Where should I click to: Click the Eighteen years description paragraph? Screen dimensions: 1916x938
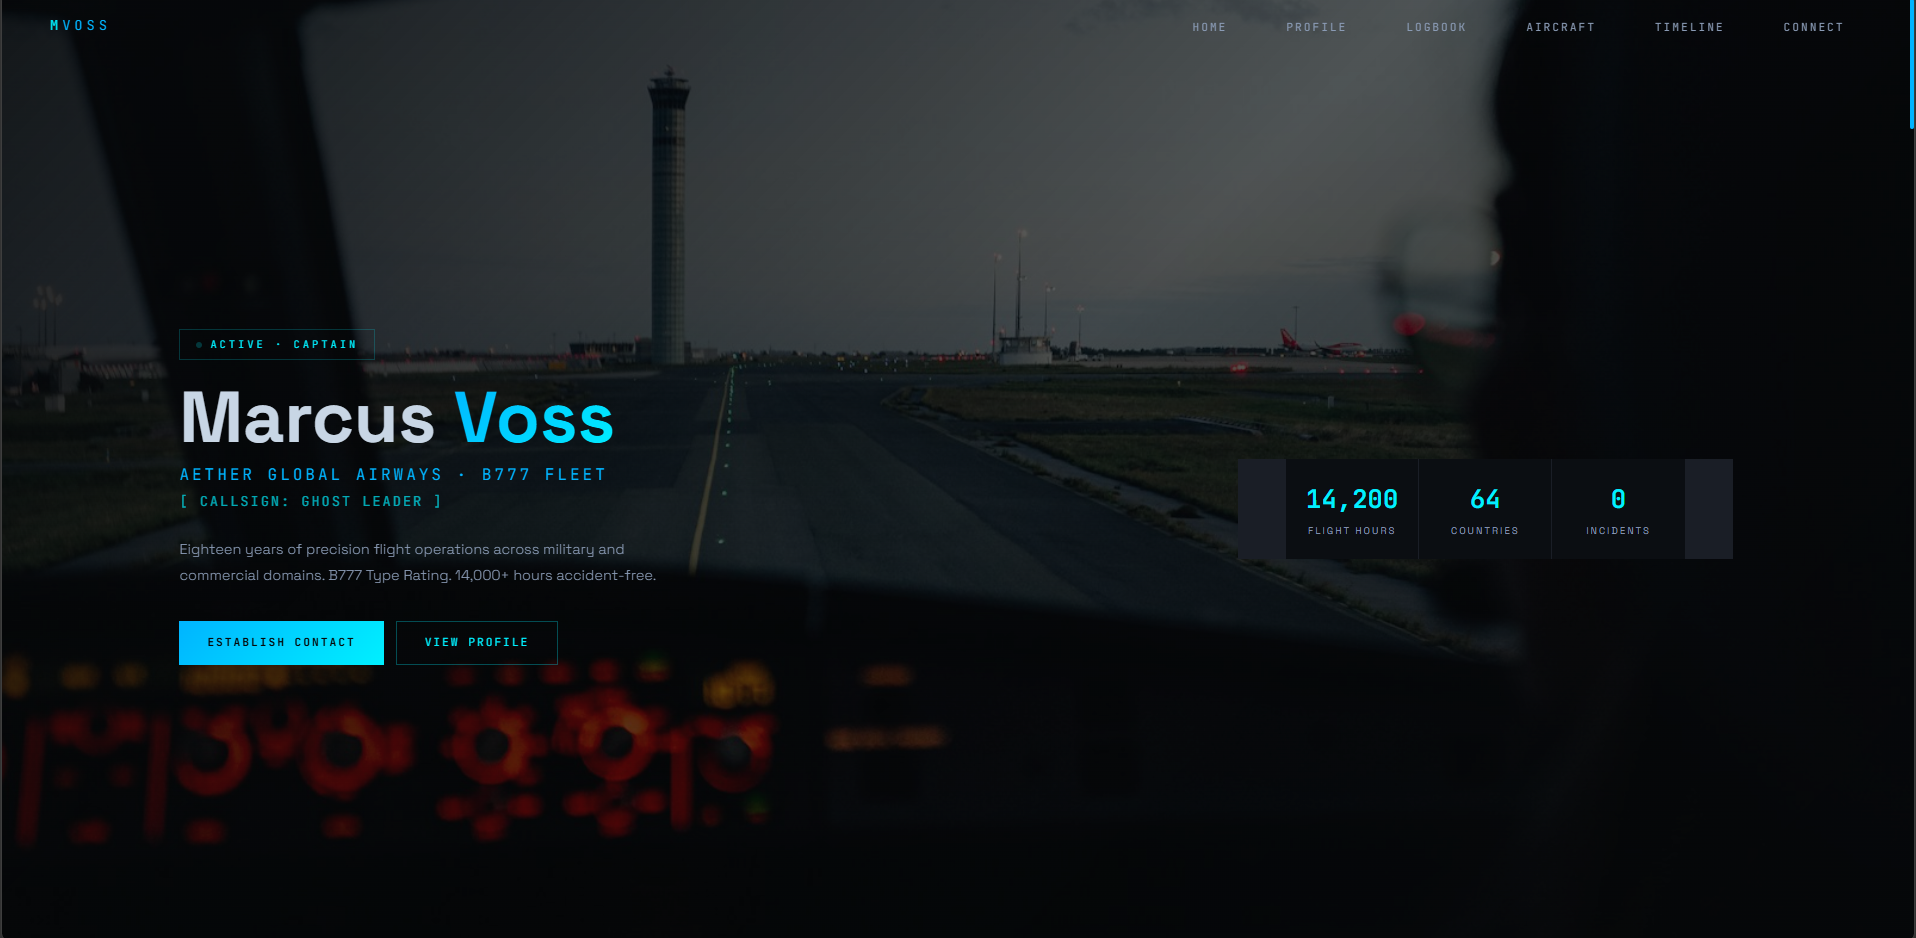pyautogui.click(x=418, y=562)
